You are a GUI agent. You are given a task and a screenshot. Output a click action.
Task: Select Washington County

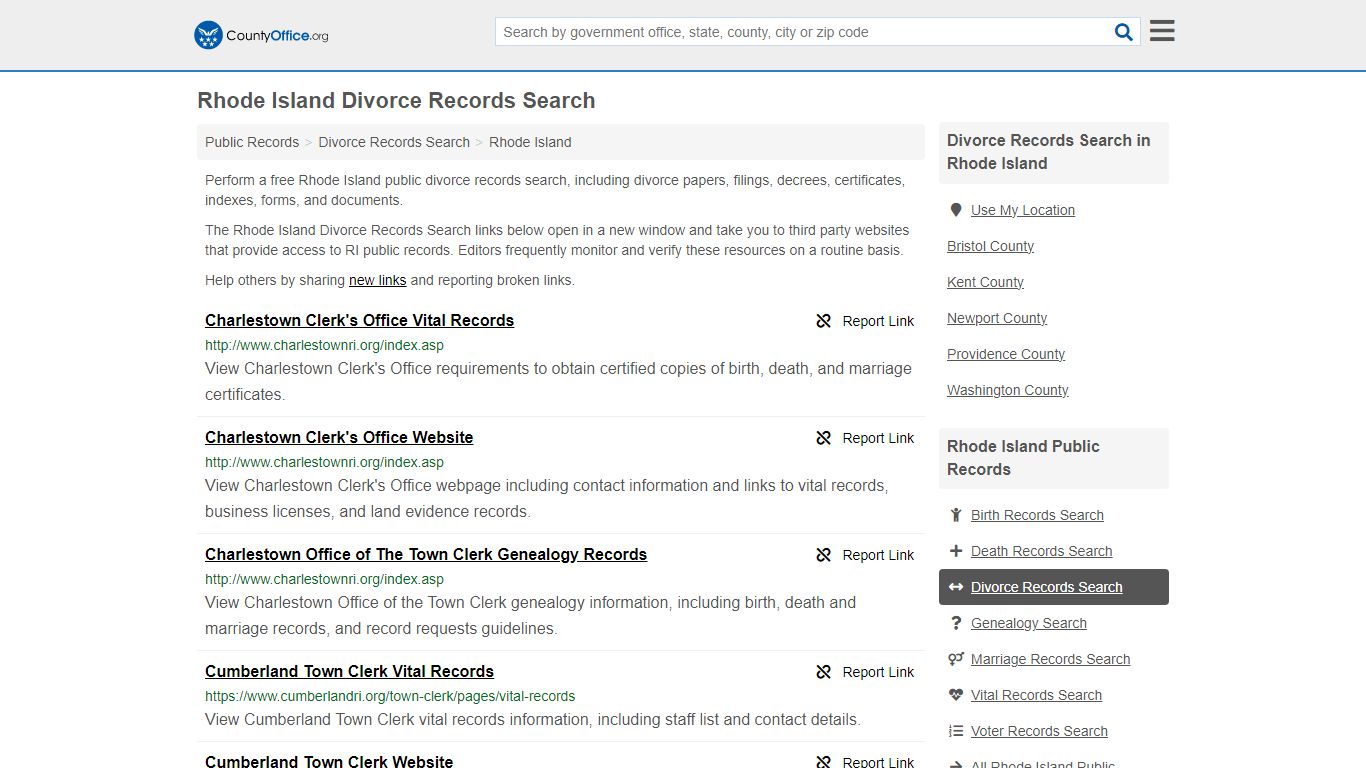1008,390
